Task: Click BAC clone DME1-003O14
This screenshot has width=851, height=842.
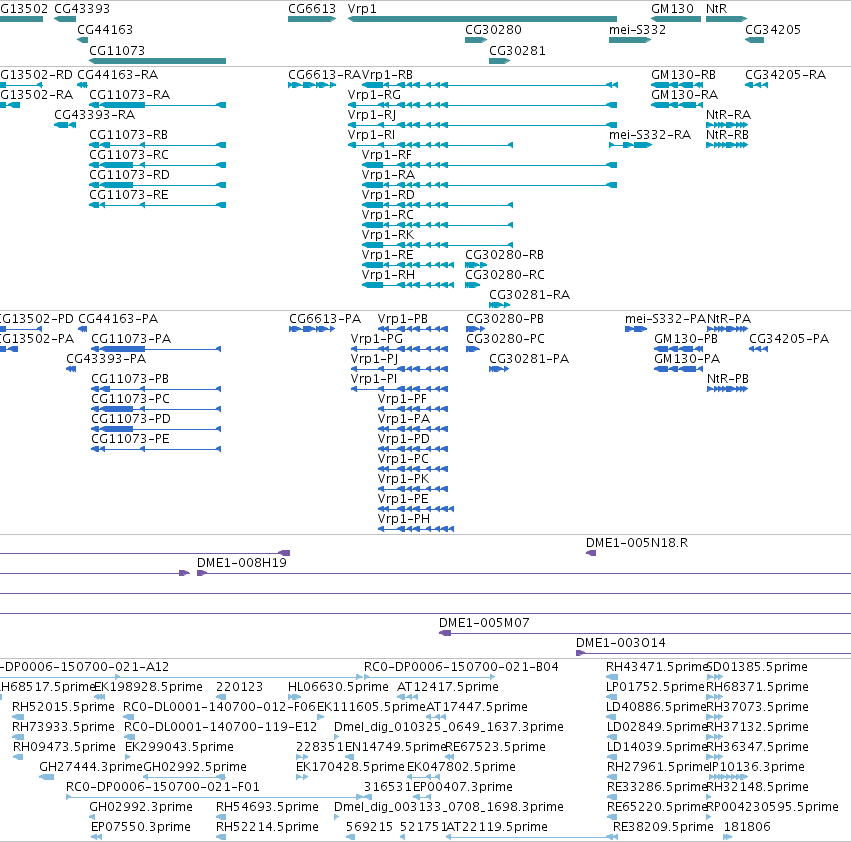Action: coord(621,643)
